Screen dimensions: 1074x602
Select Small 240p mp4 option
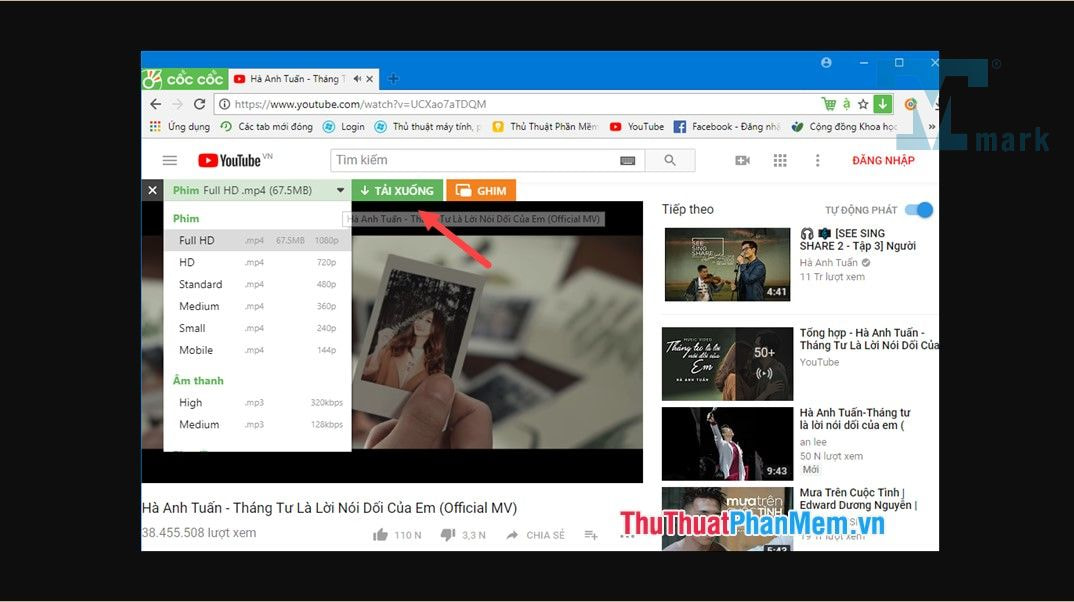pos(258,328)
